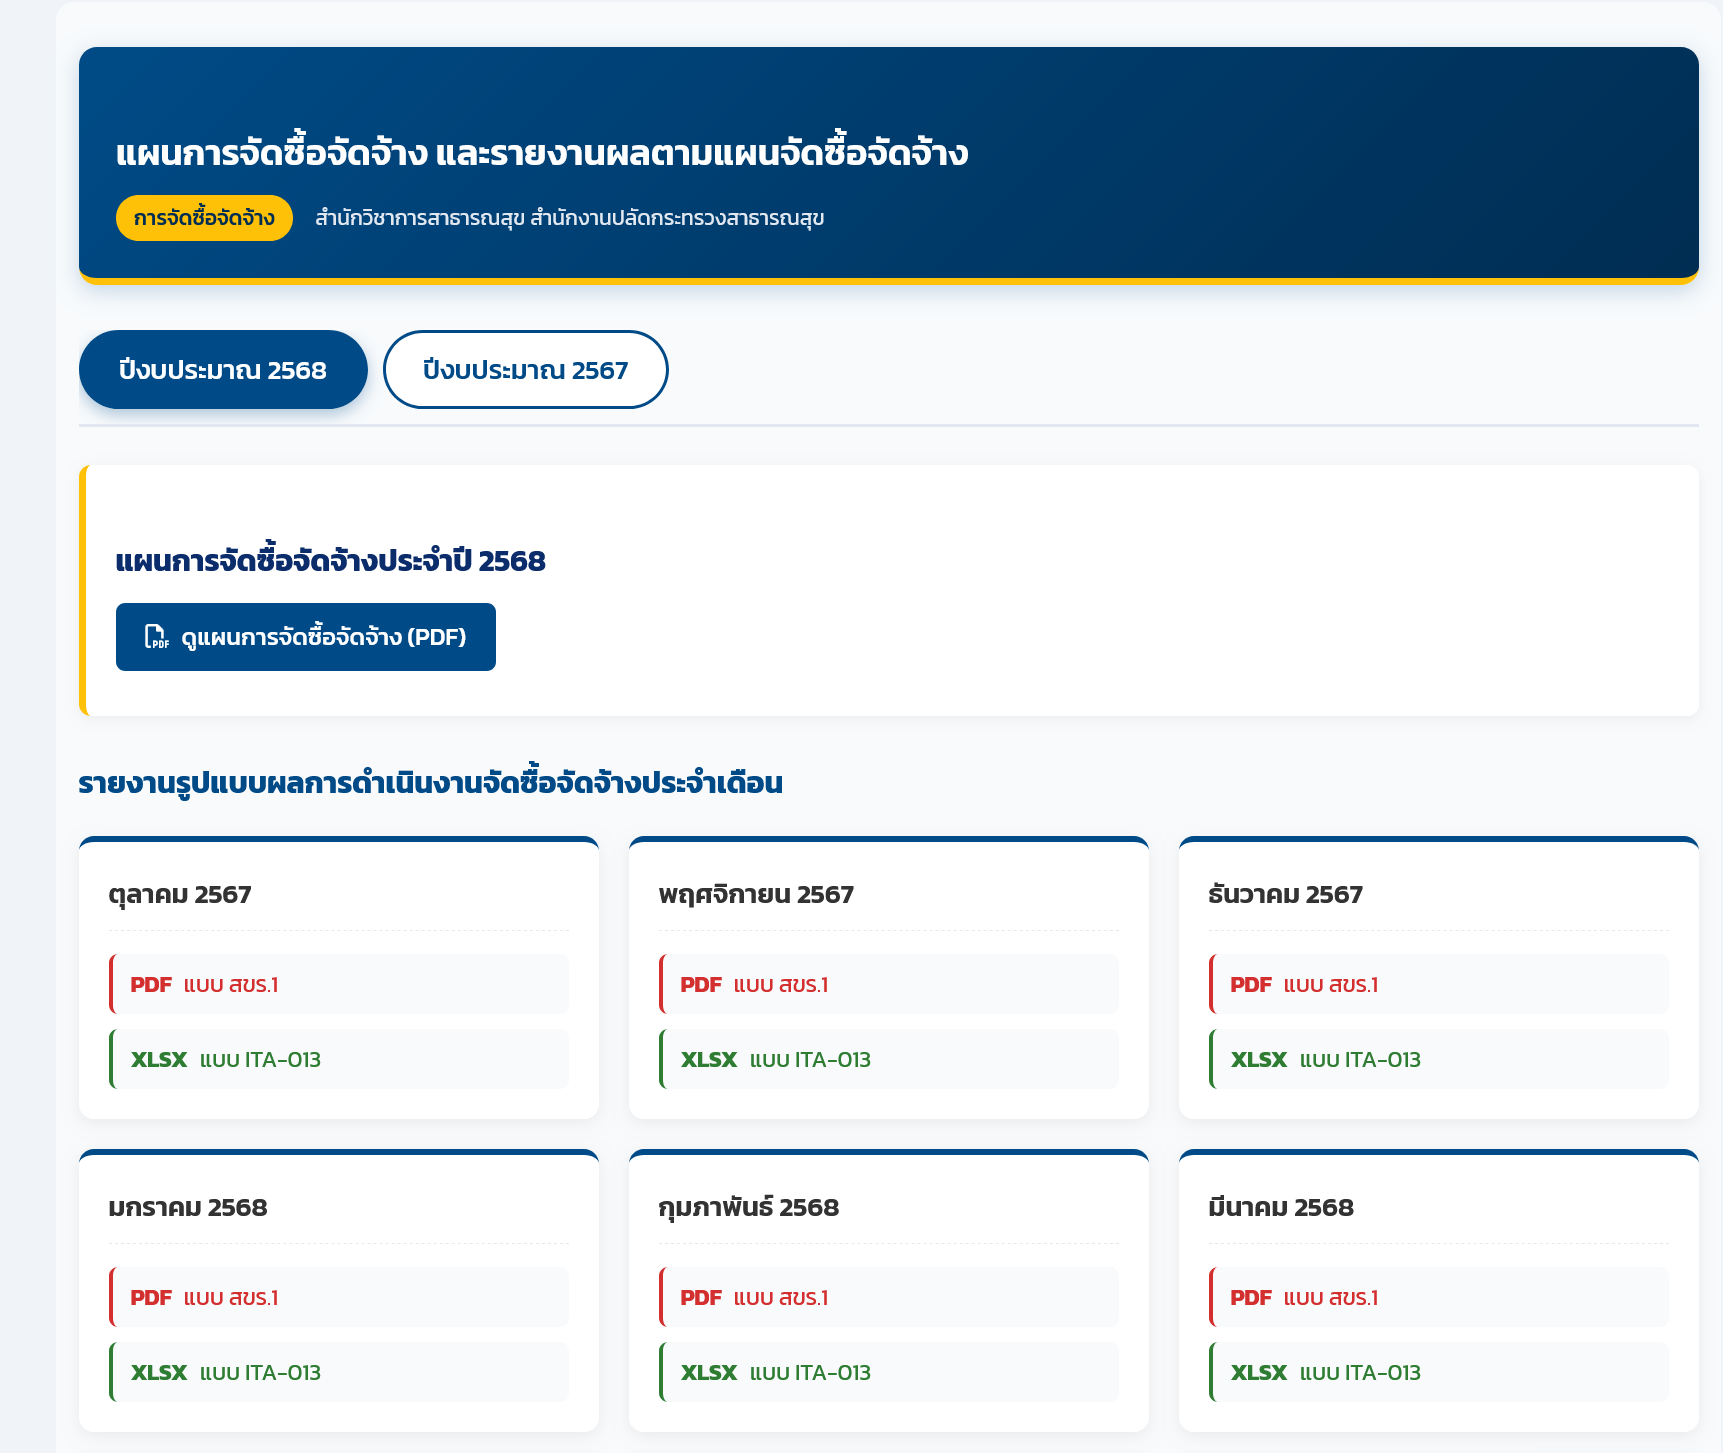The height and width of the screenshot is (1453, 1723).
Task: Click the การจัดซื้อจัดจ้าง yellow badge
Action: pyautogui.click(x=204, y=218)
